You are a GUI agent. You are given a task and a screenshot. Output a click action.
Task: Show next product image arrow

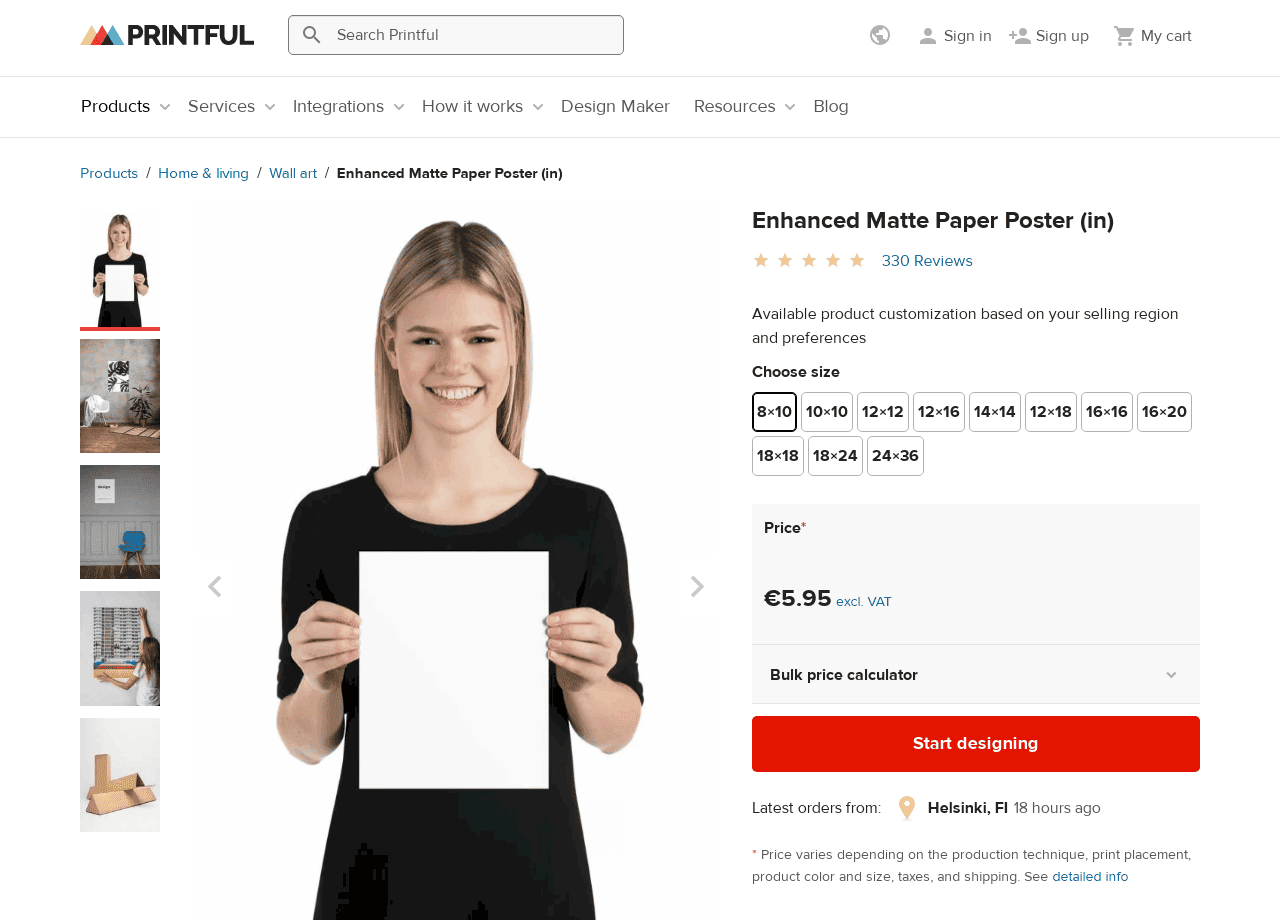pos(697,587)
